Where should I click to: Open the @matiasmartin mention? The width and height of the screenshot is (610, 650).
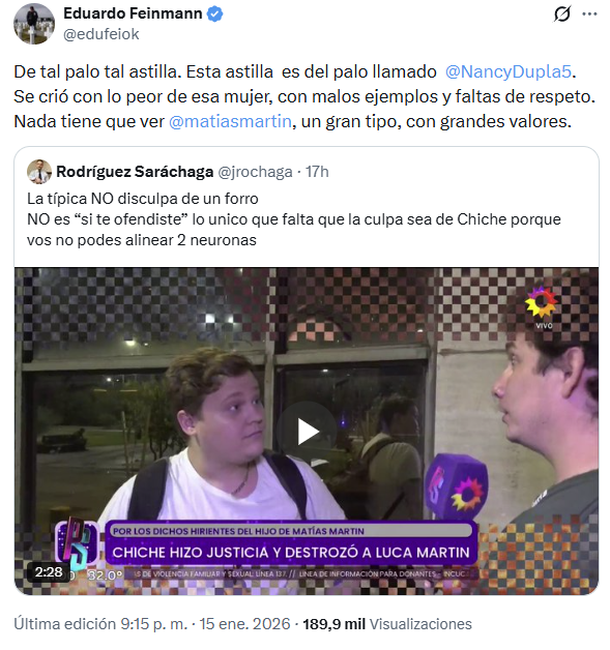click(230, 121)
